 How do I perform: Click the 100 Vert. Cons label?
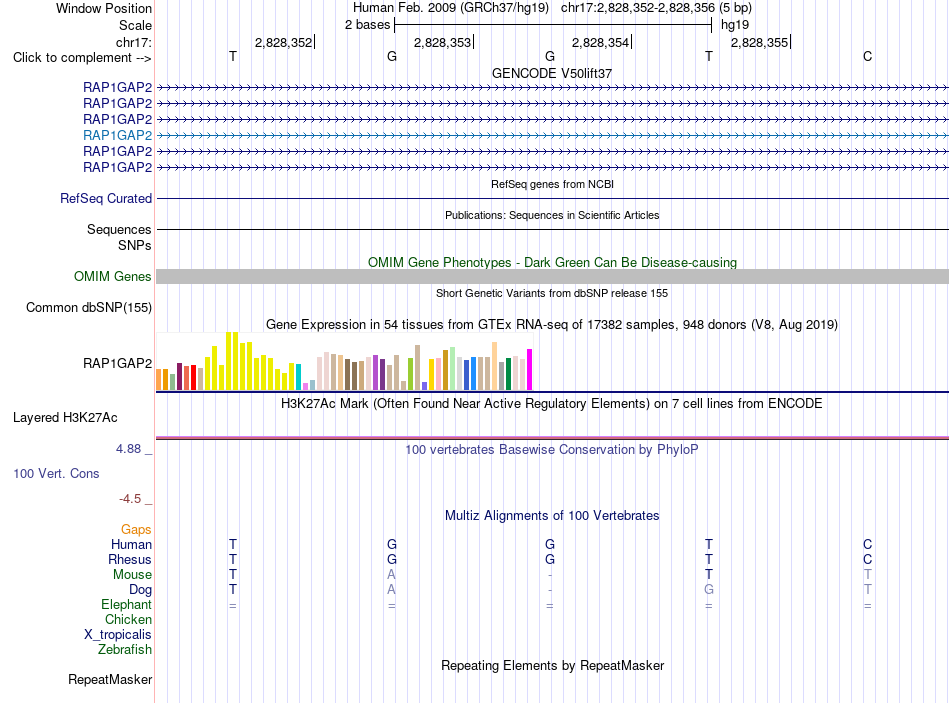[56, 473]
